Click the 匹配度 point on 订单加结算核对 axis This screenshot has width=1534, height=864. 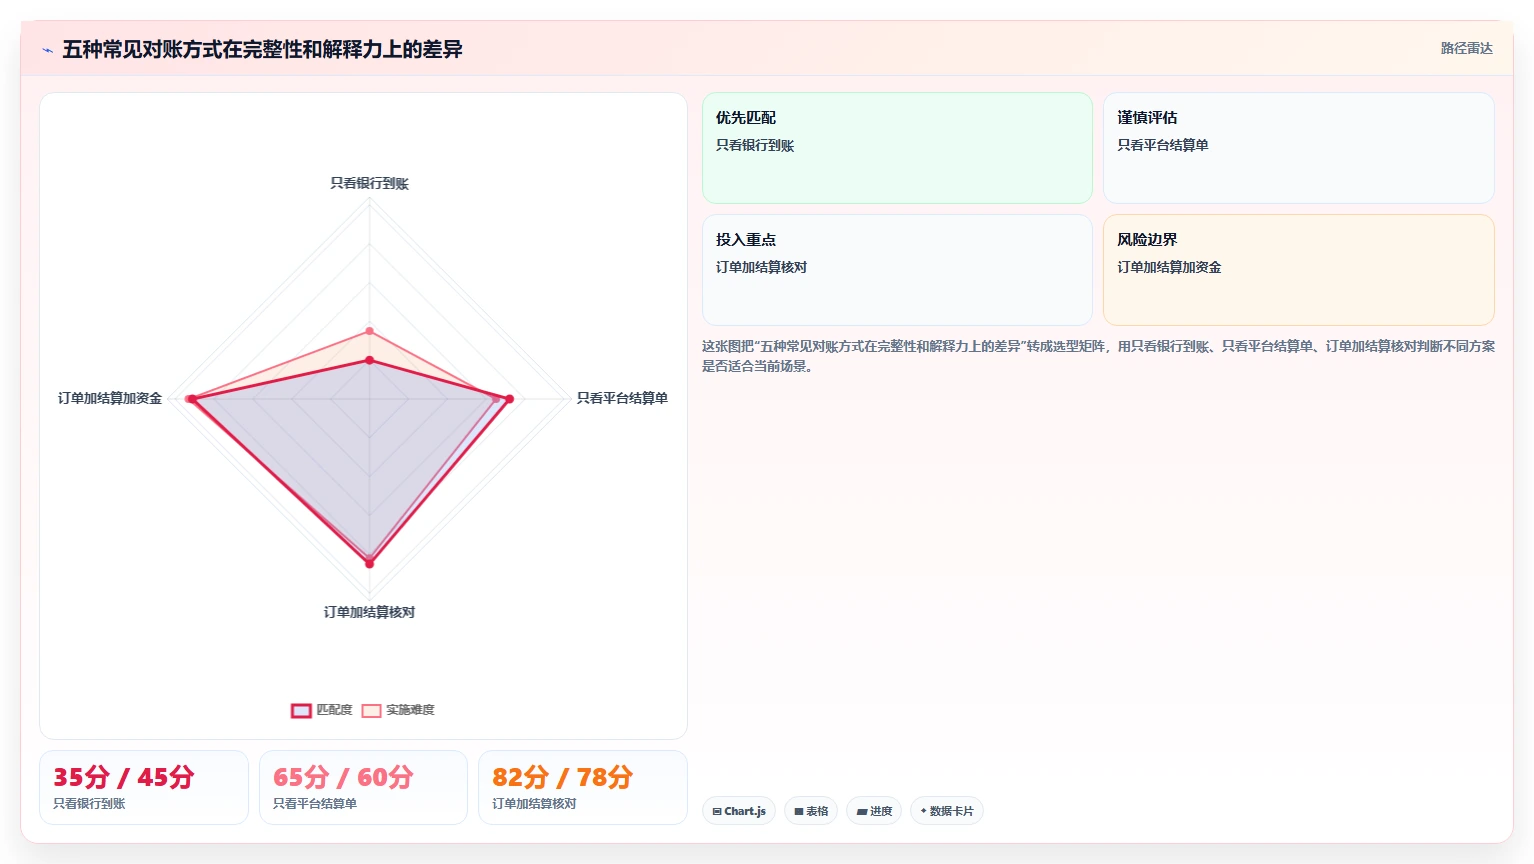pyautogui.click(x=369, y=564)
